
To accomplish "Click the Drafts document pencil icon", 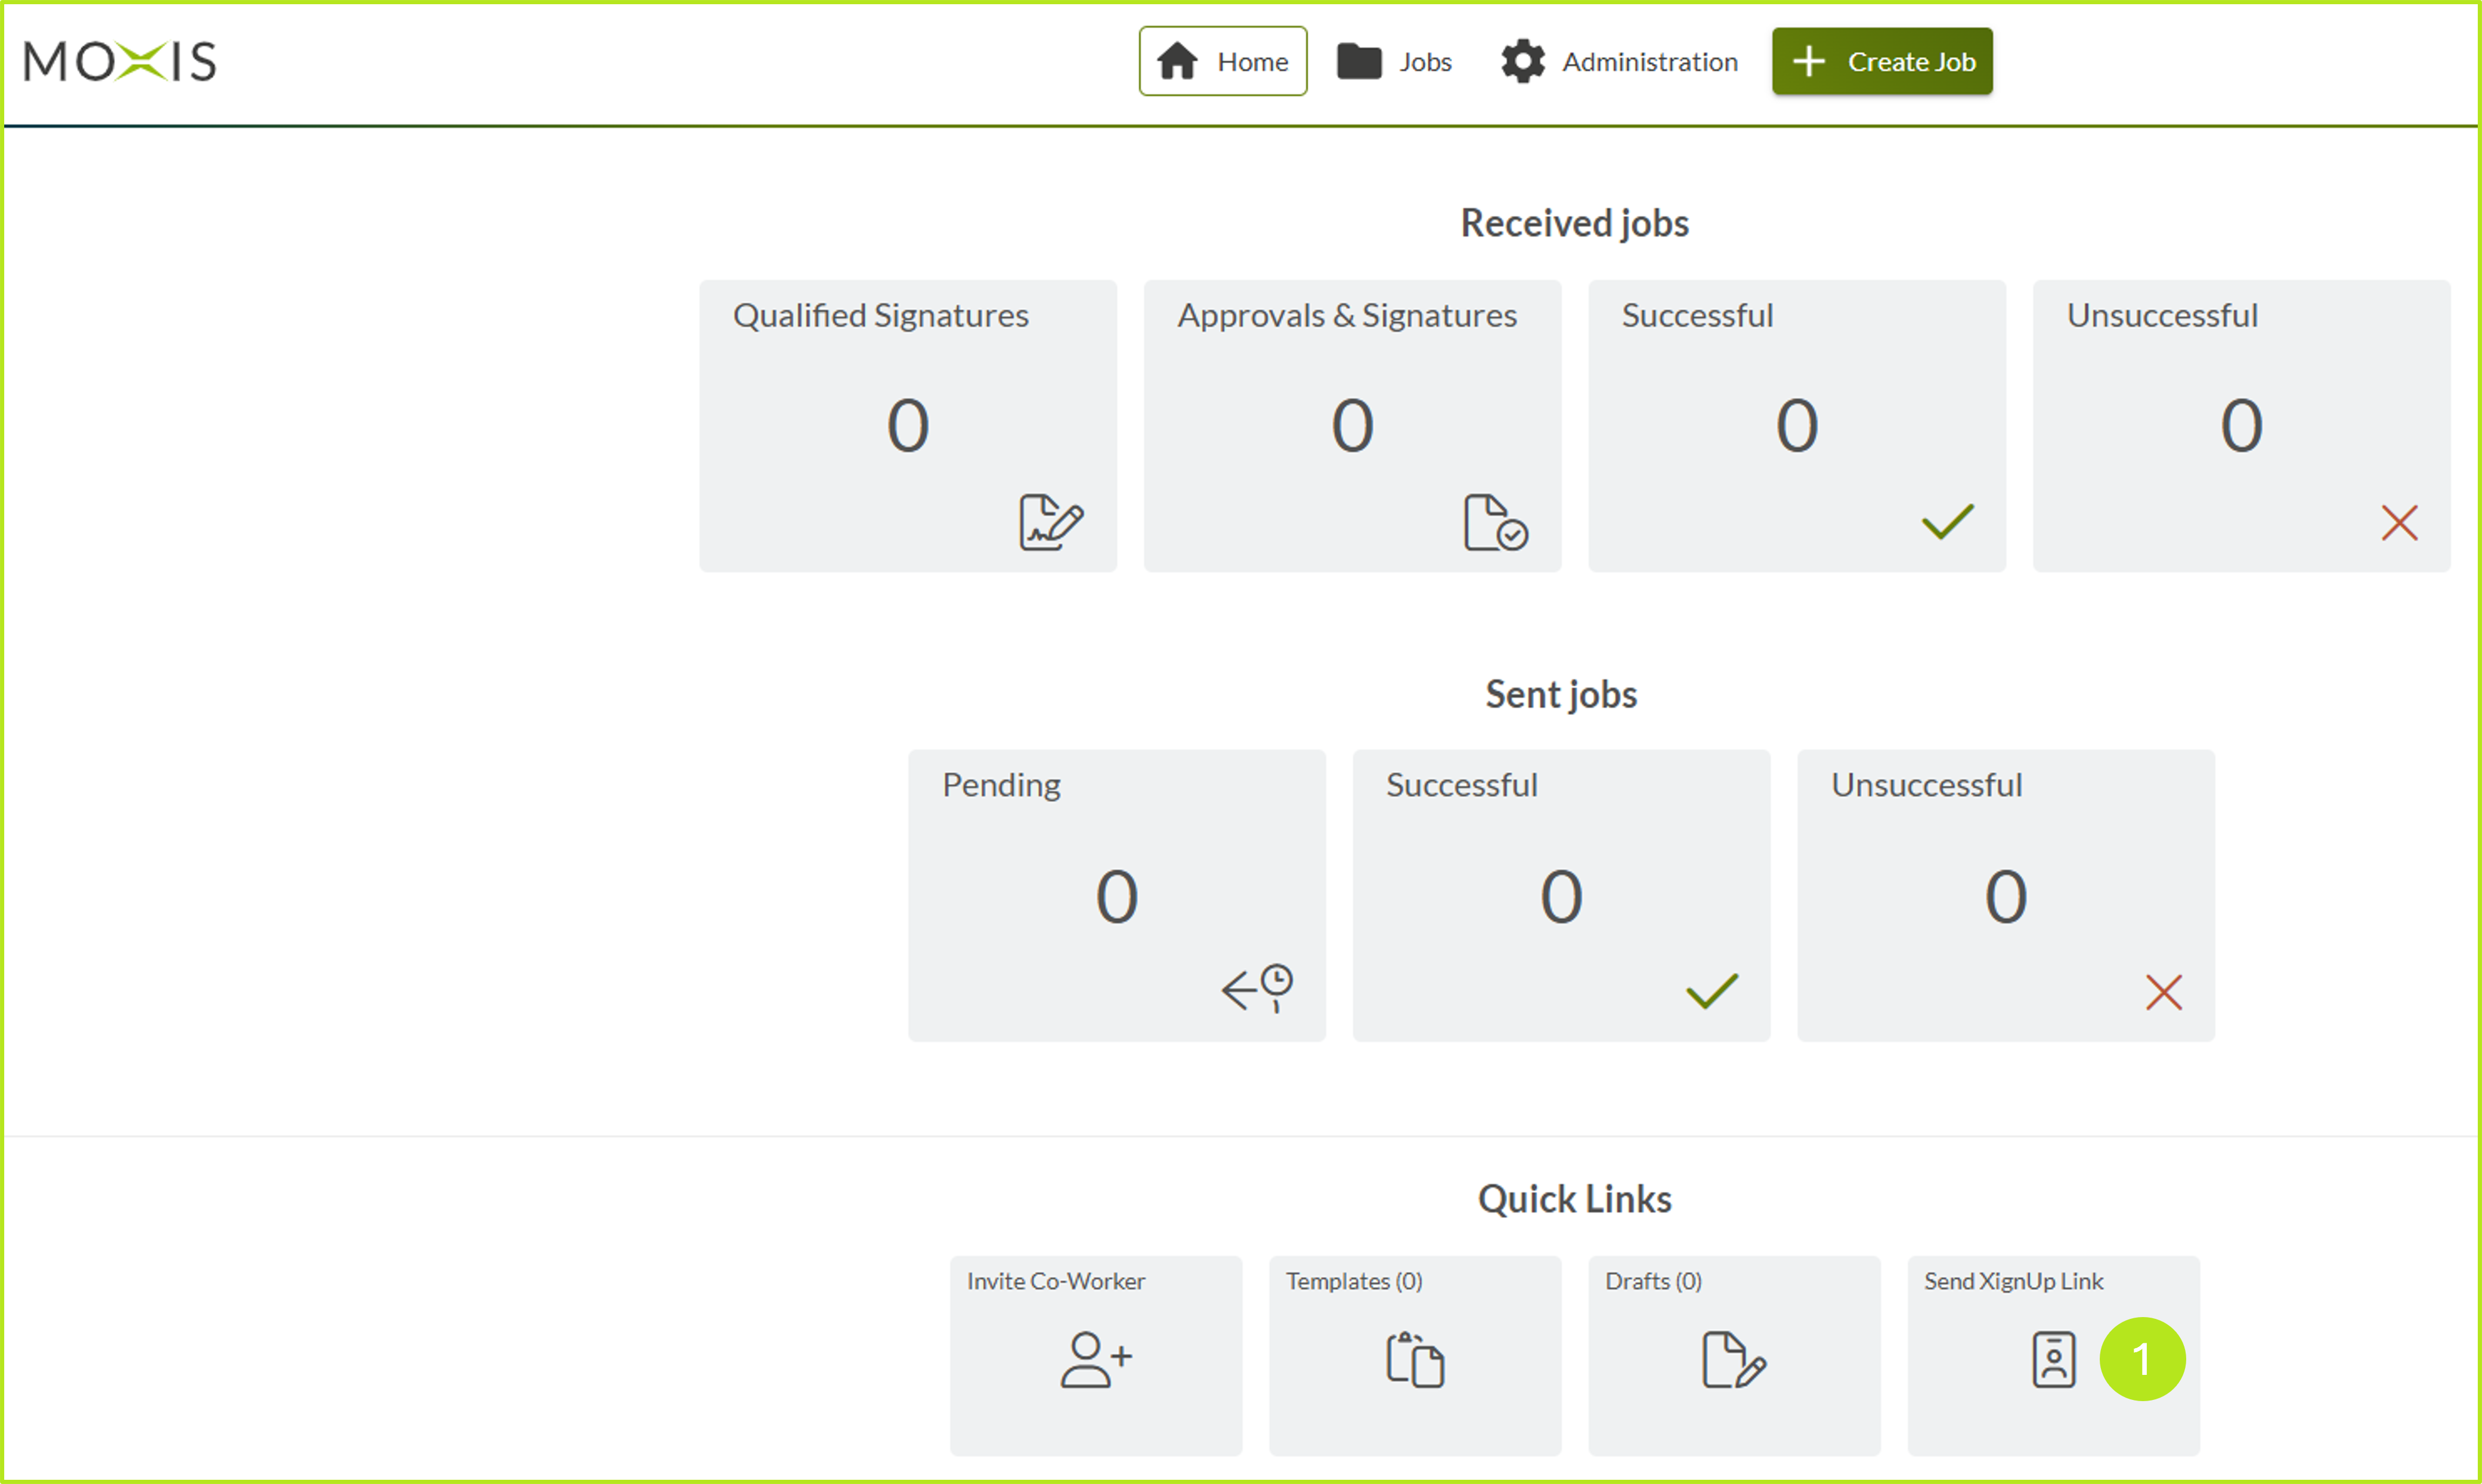I will pos(1733,1359).
